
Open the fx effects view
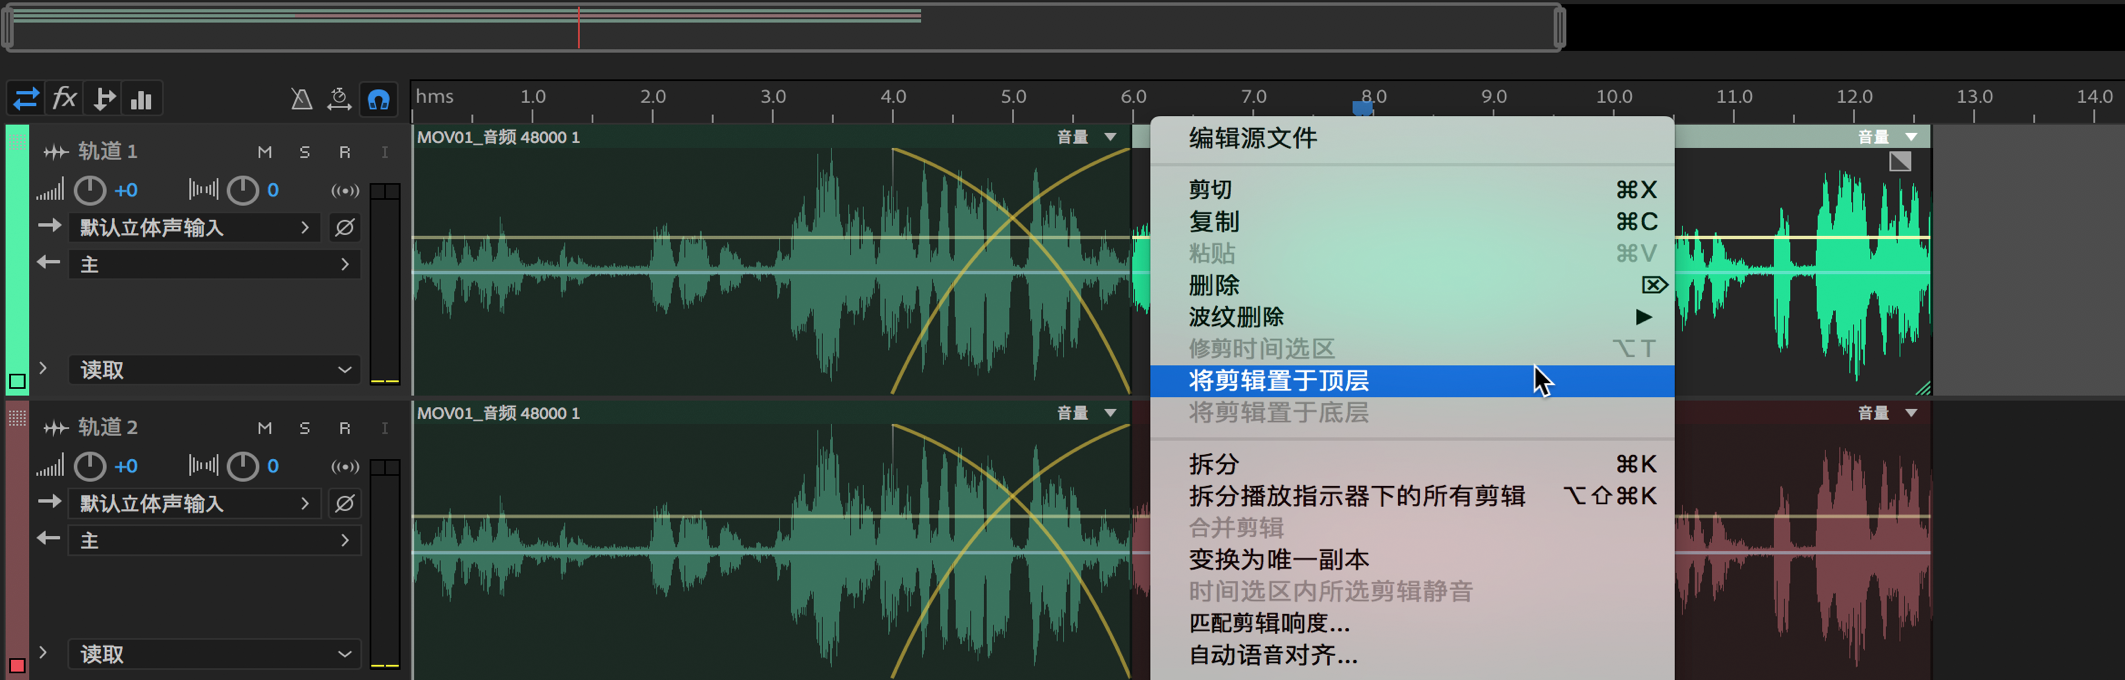(65, 99)
